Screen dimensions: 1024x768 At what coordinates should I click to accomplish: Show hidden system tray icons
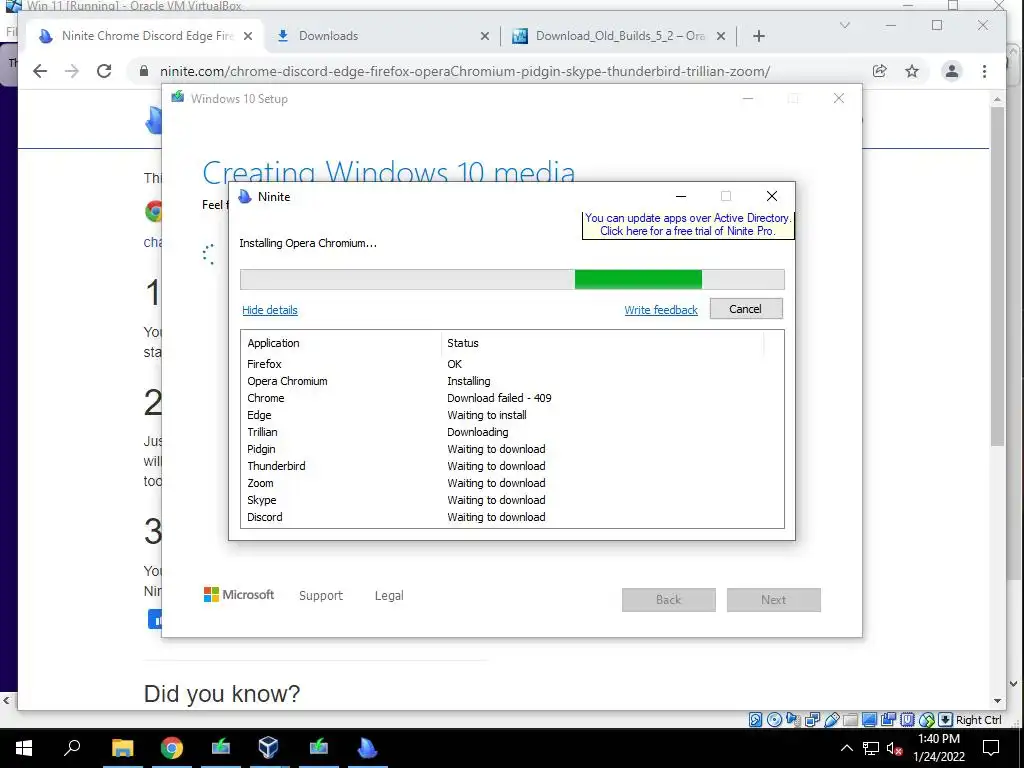(846, 748)
